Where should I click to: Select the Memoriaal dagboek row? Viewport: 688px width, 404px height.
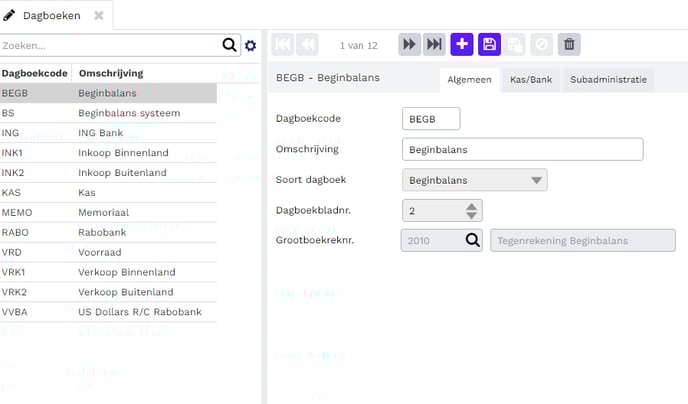(108, 212)
